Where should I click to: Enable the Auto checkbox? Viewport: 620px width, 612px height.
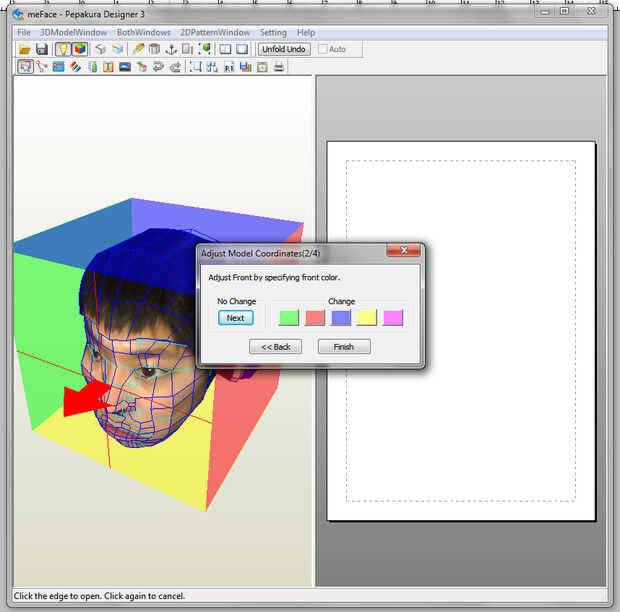coord(323,49)
